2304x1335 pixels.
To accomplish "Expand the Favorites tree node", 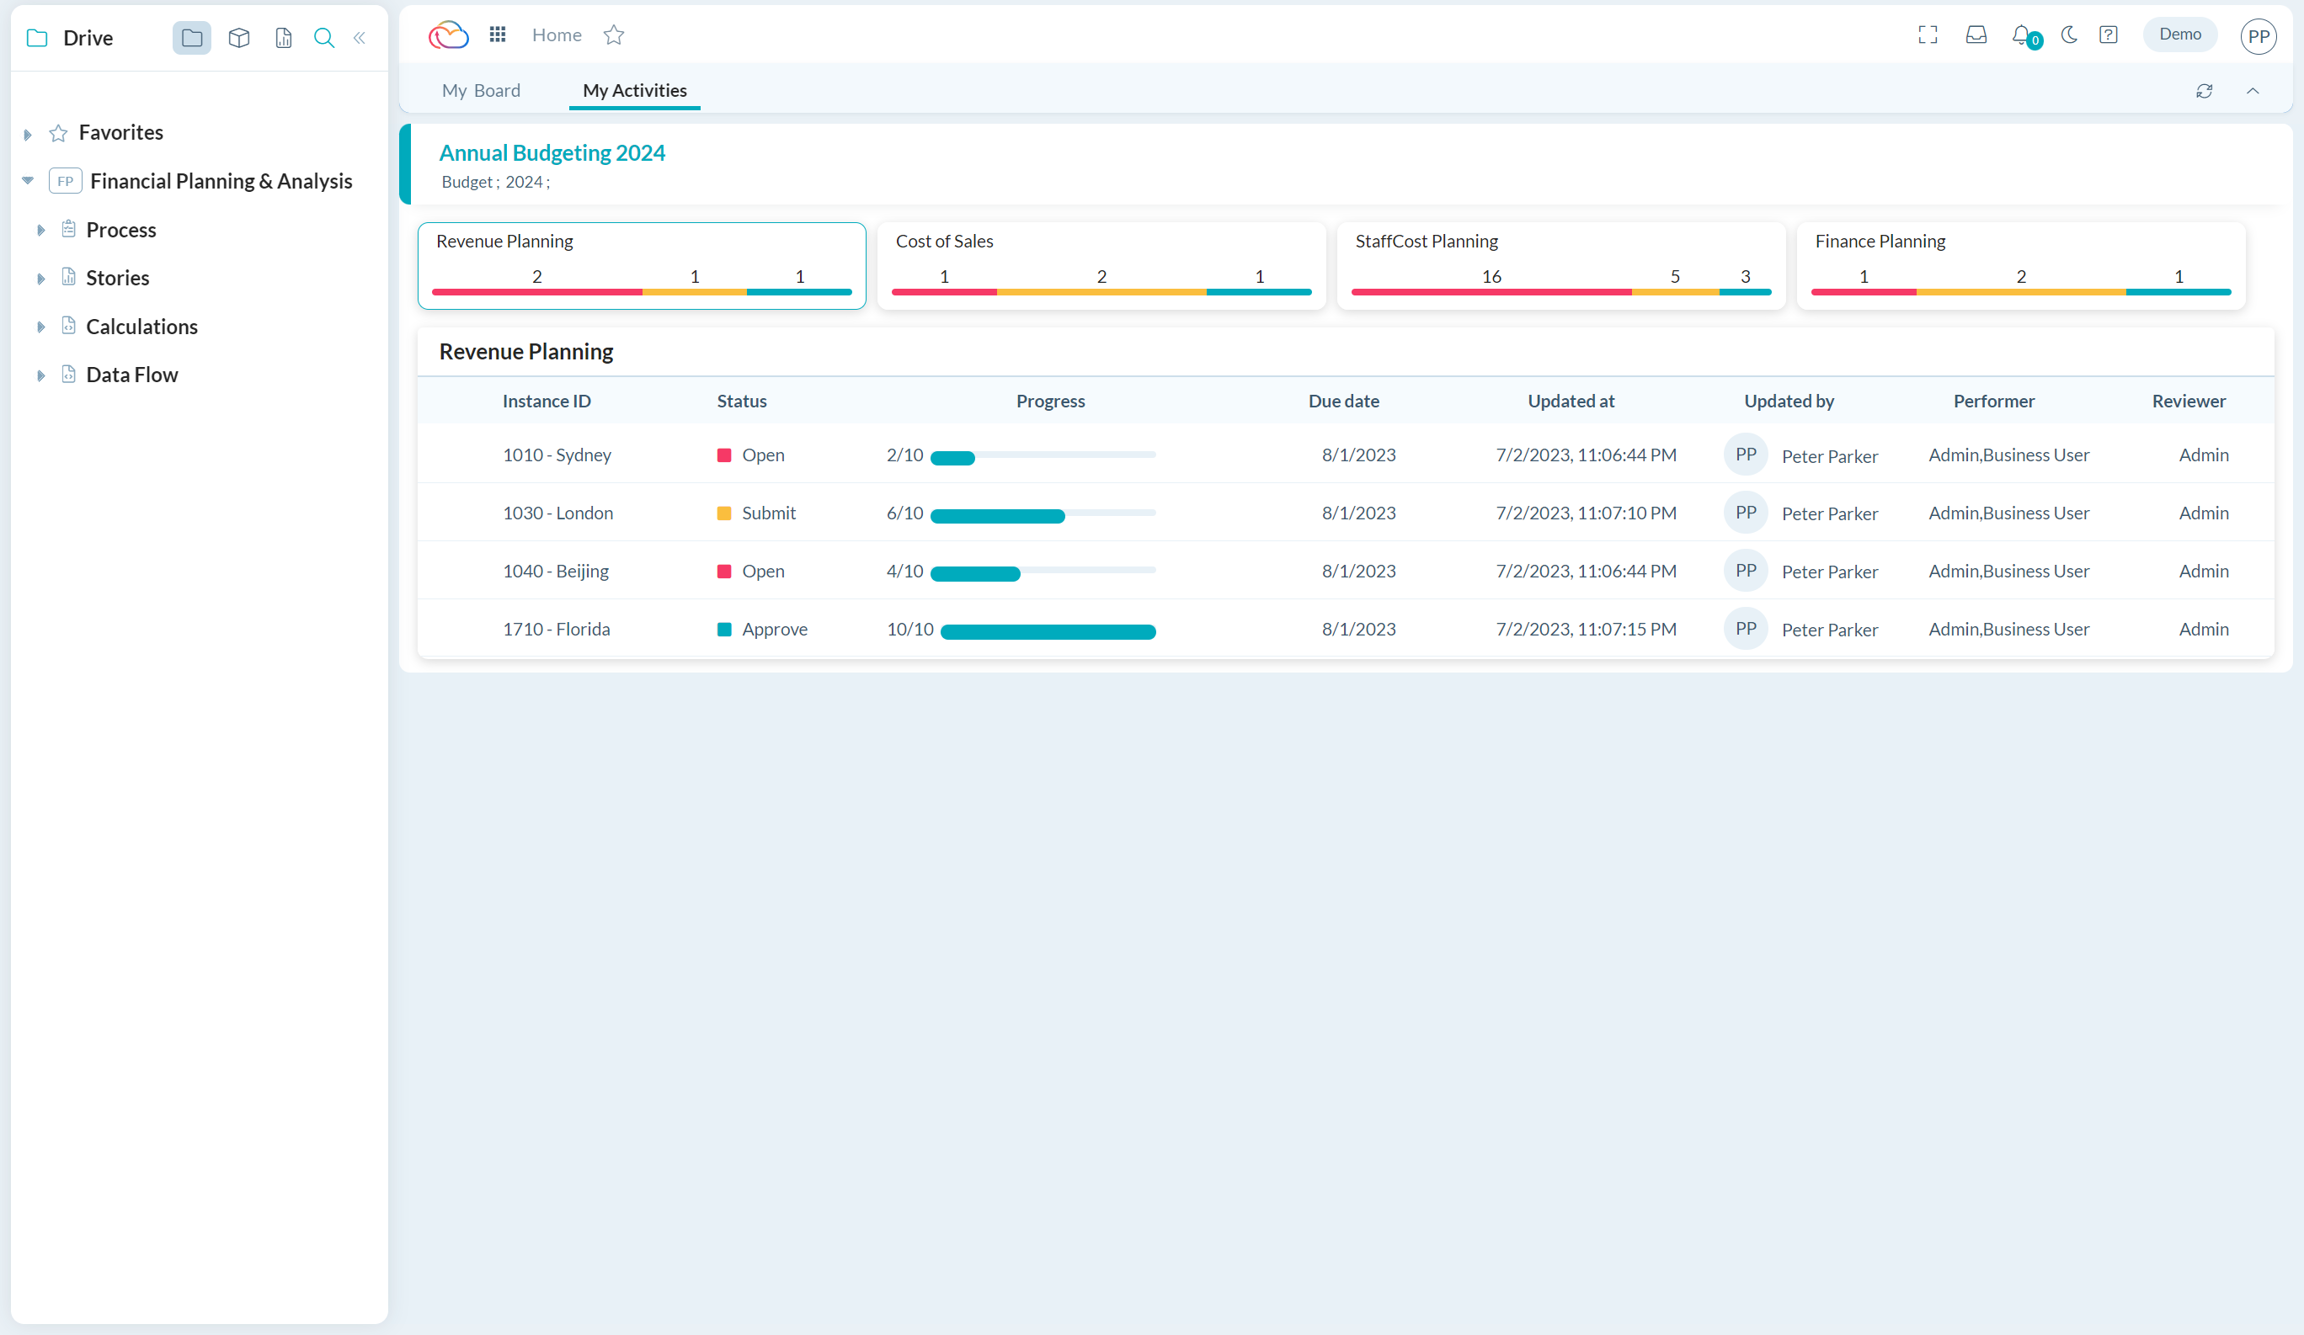I will pyautogui.click(x=28, y=133).
